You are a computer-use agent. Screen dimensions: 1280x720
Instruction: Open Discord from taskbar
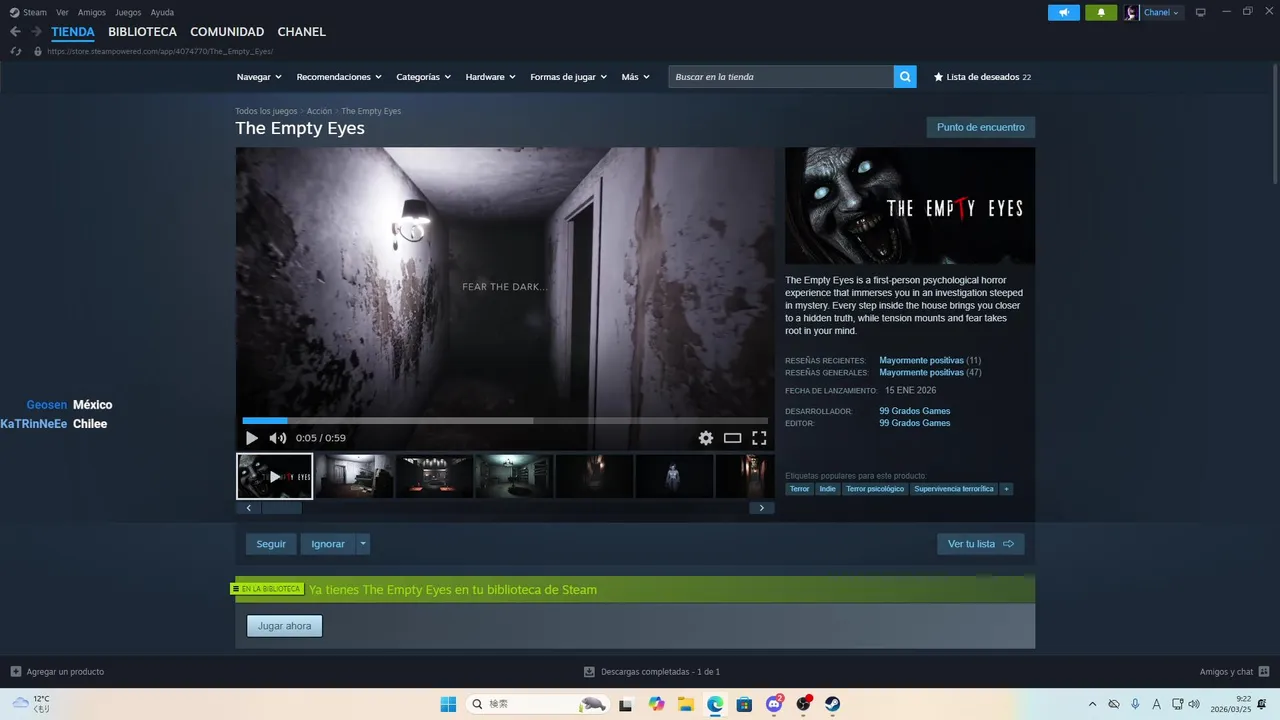[774, 704]
